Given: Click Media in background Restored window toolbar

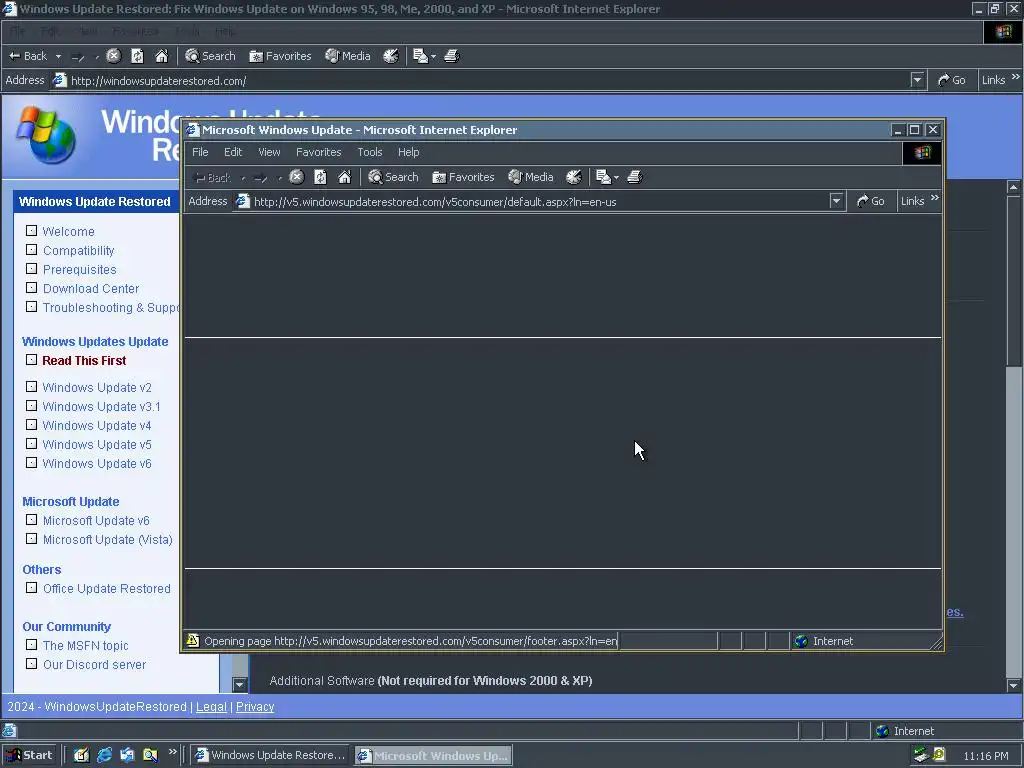Looking at the screenshot, I should pyautogui.click(x=348, y=56).
